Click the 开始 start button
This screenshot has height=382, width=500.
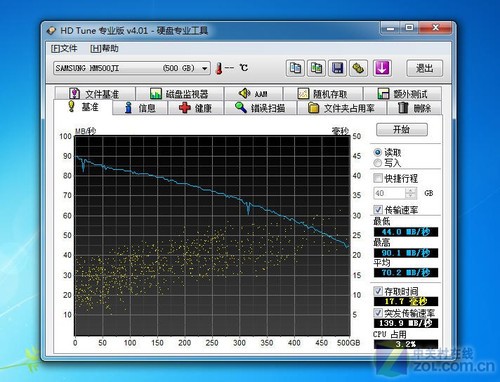(x=402, y=130)
